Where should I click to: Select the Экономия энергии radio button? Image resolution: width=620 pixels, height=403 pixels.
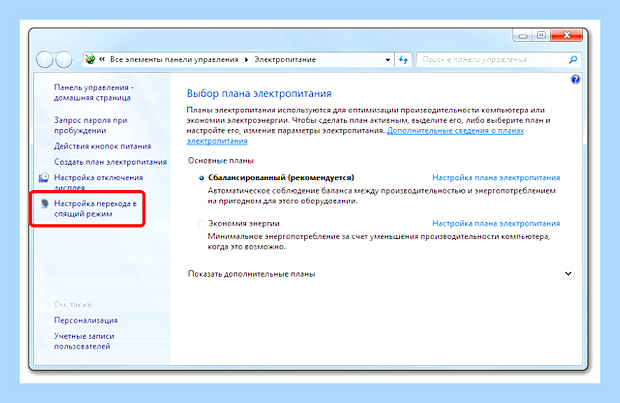[x=201, y=224]
